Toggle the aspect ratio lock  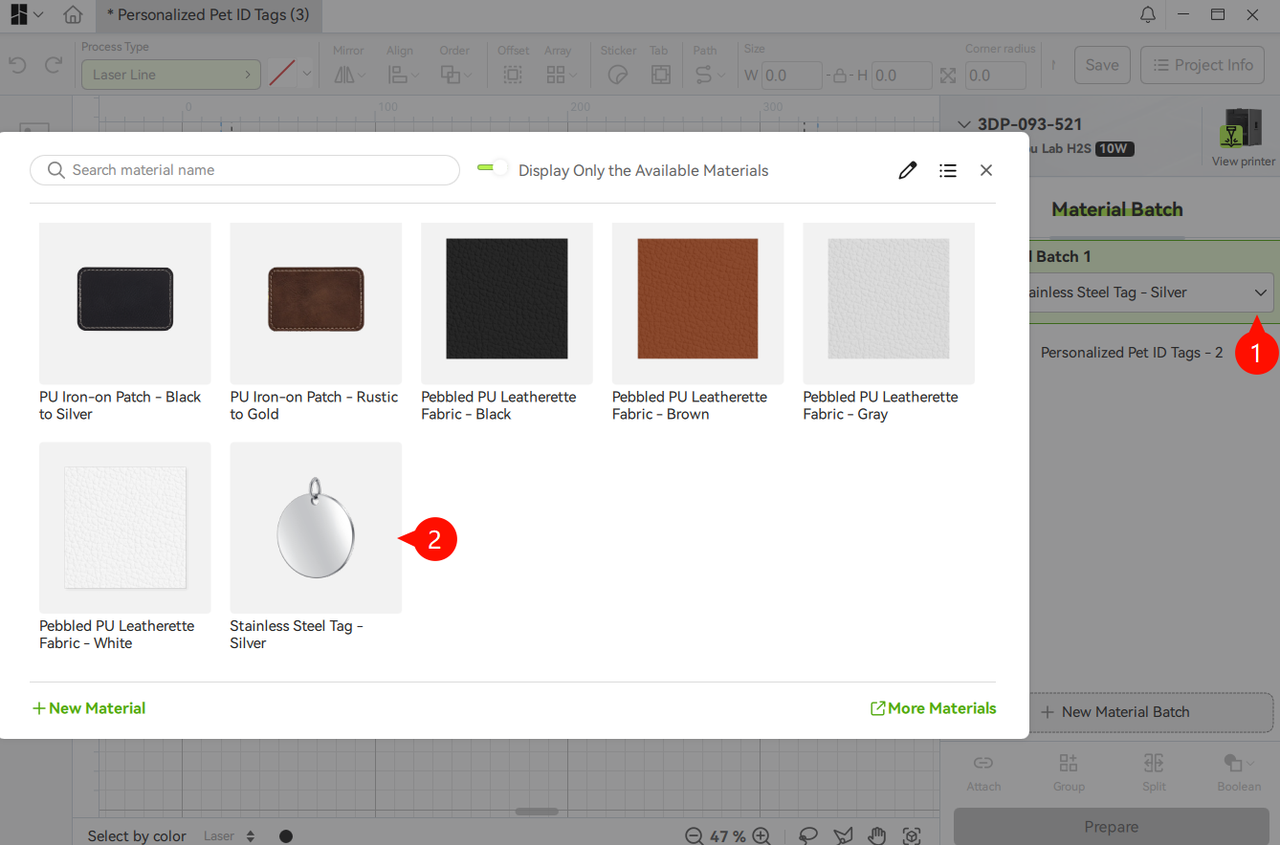coord(840,75)
